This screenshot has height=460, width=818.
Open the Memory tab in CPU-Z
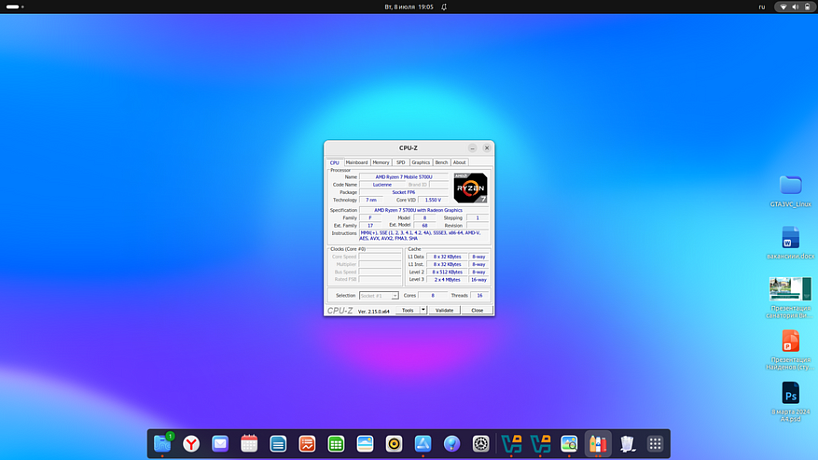click(381, 162)
